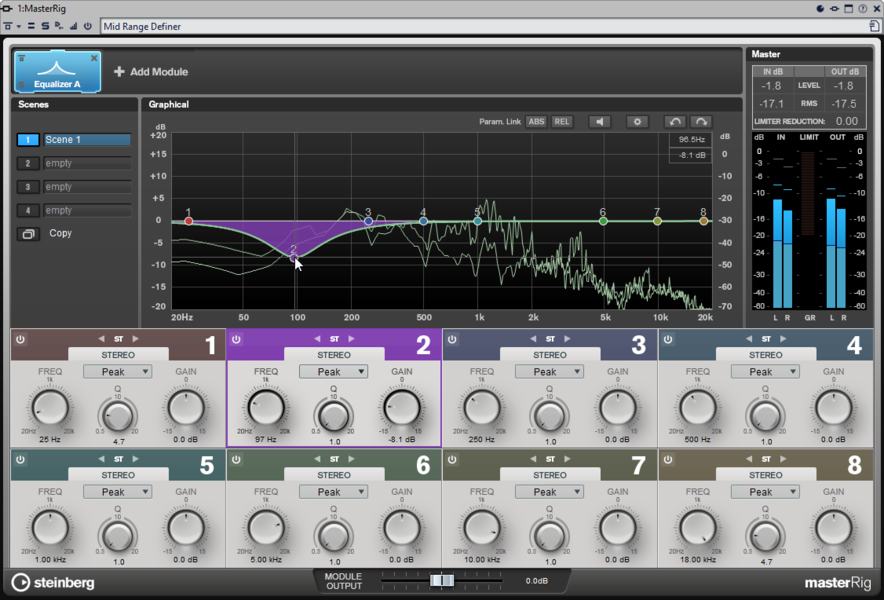Click the plus icon to add a module
The height and width of the screenshot is (600, 884).
[x=119, y=72]
